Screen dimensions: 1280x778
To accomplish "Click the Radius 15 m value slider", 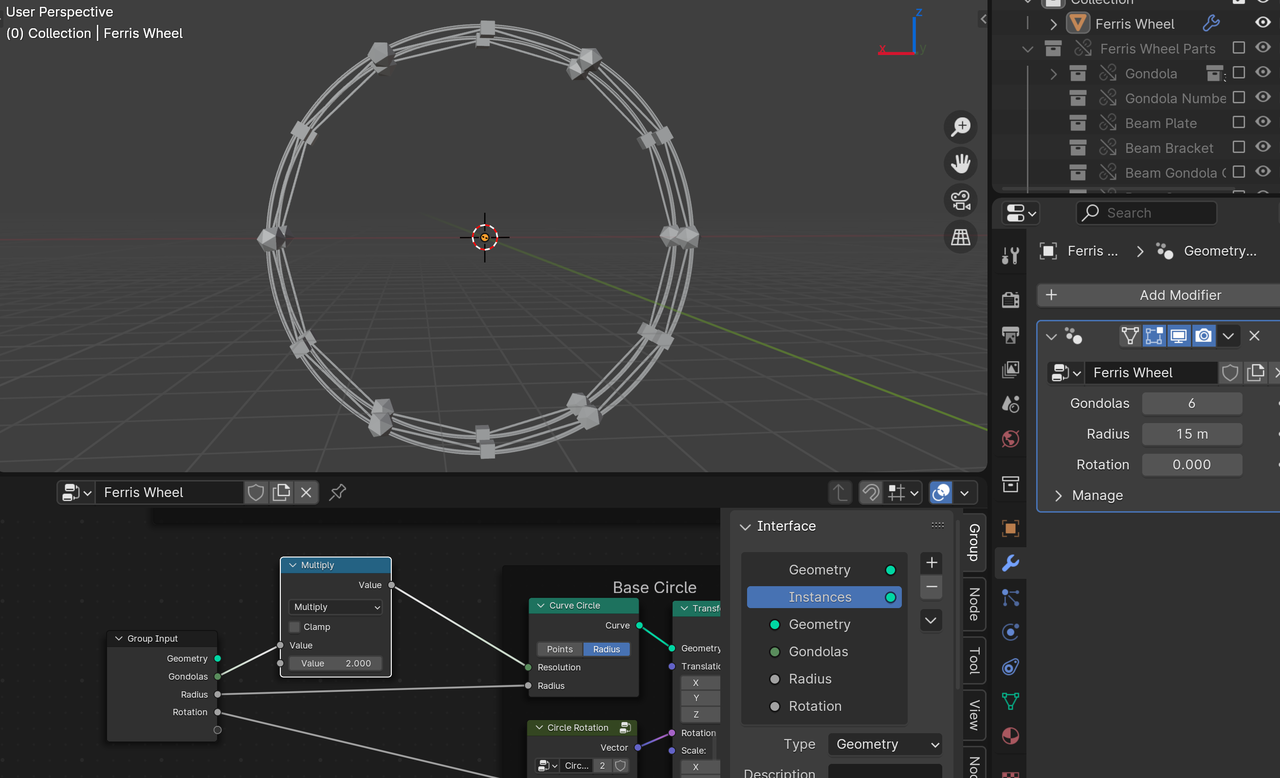I will tap(1192, 433).
